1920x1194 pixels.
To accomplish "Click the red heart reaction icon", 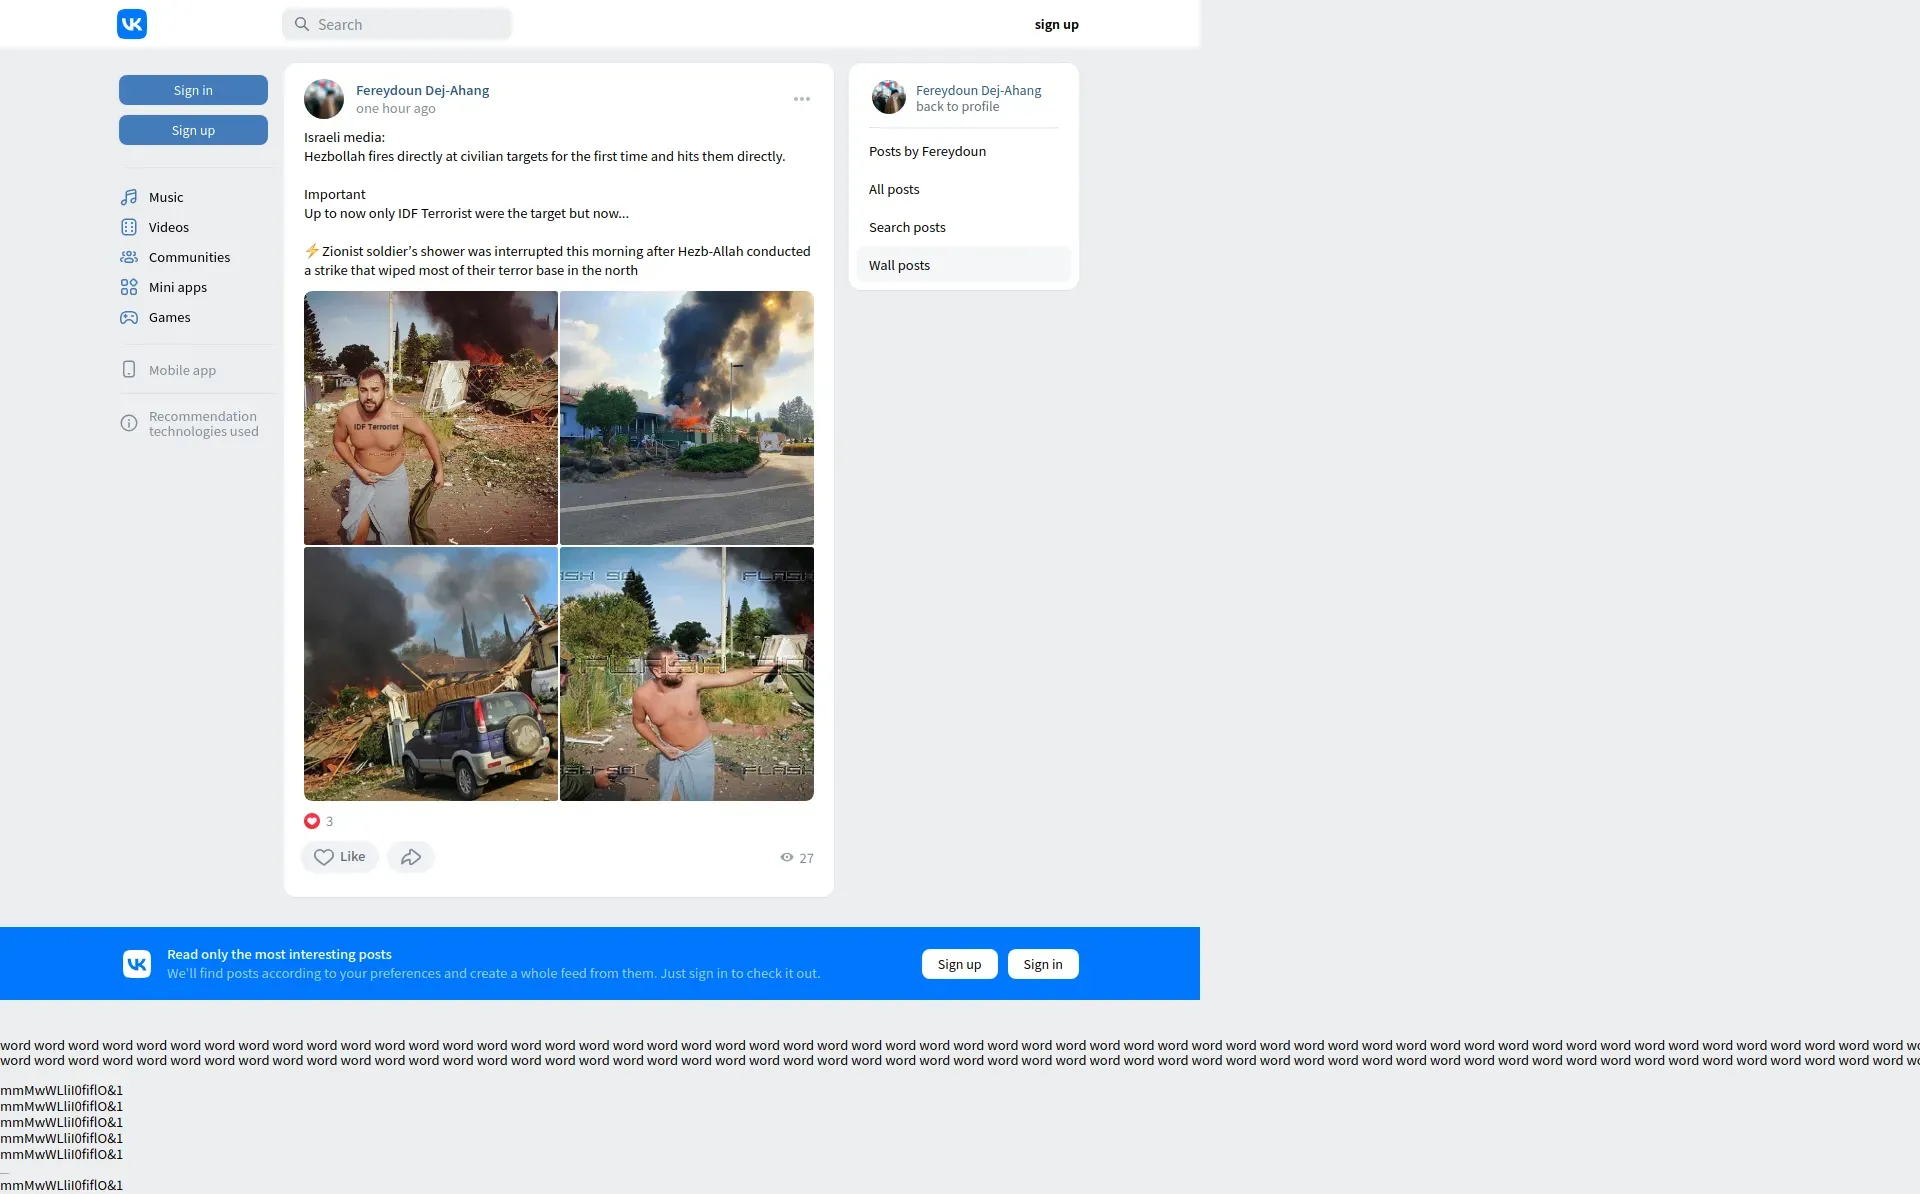I will pyautogui.click(x=312, y=821).
